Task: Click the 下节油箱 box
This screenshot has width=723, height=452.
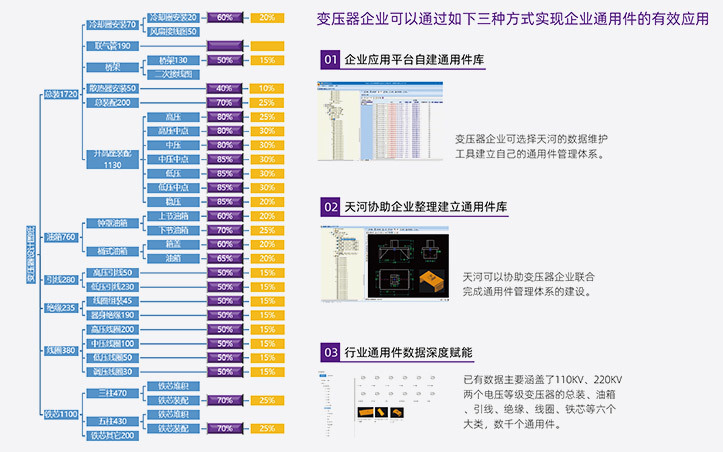Action: [x=173, y=230]
